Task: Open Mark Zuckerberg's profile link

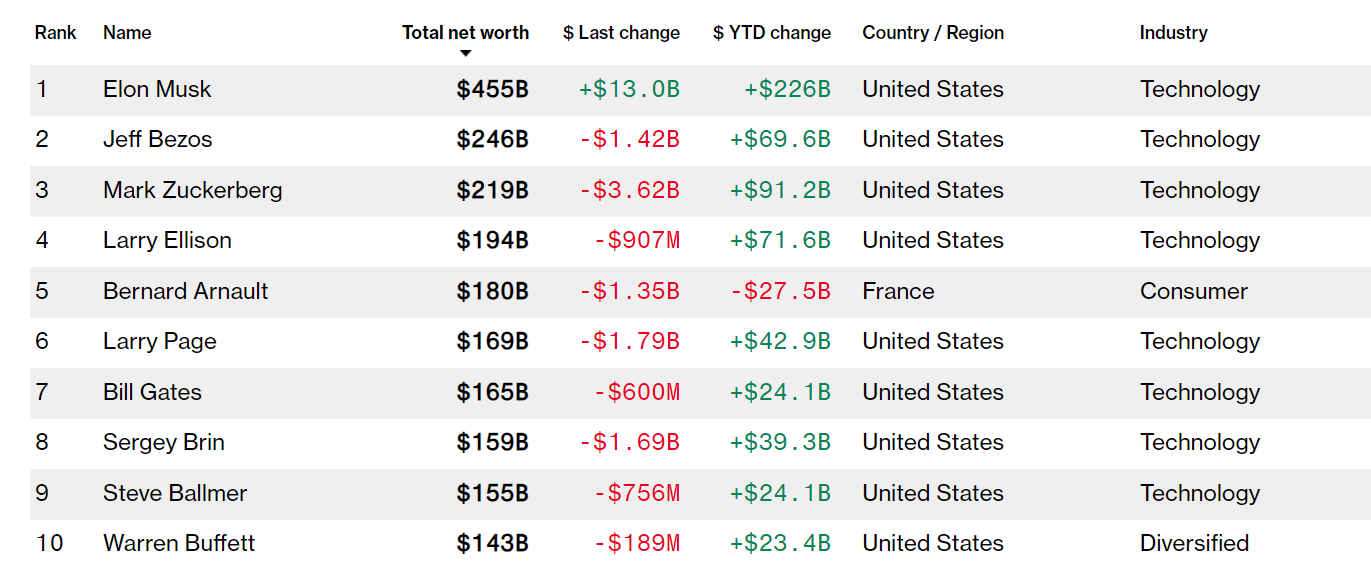Action: pos(192,190)
